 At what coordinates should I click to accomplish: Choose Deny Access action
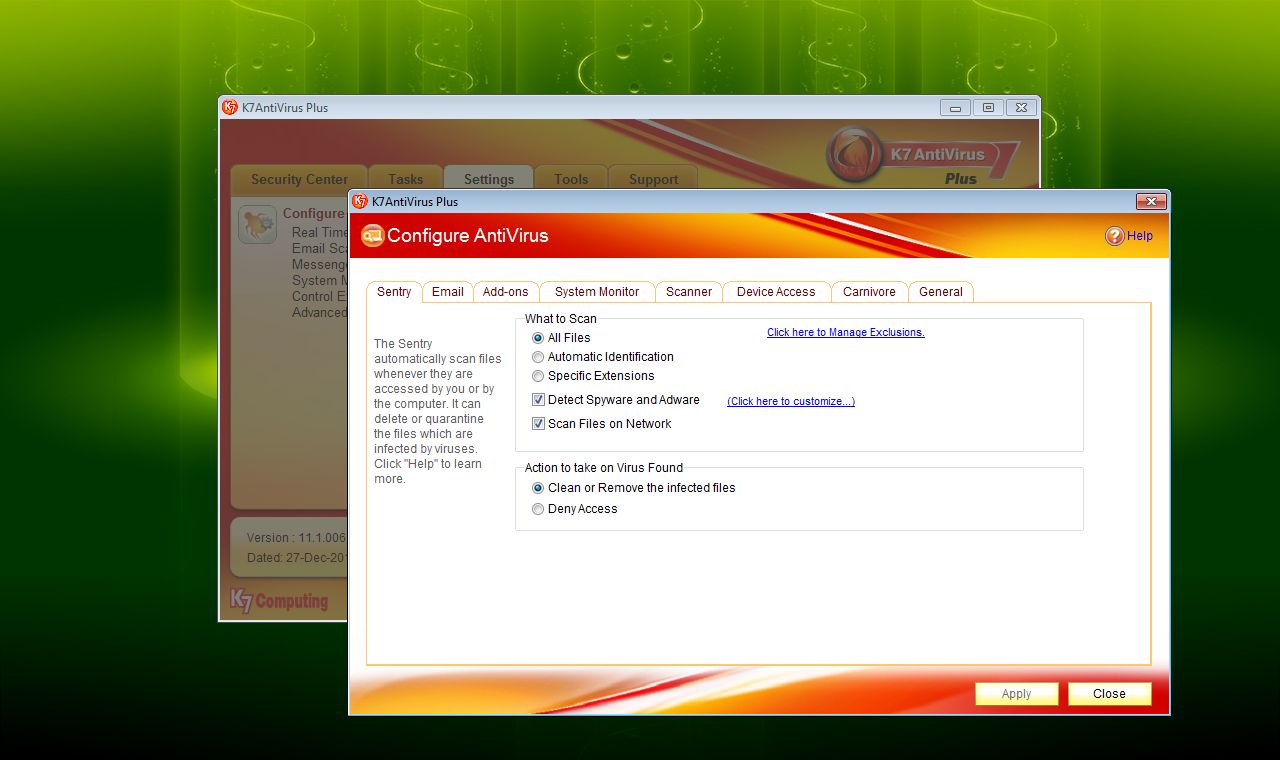coord(538,509)
